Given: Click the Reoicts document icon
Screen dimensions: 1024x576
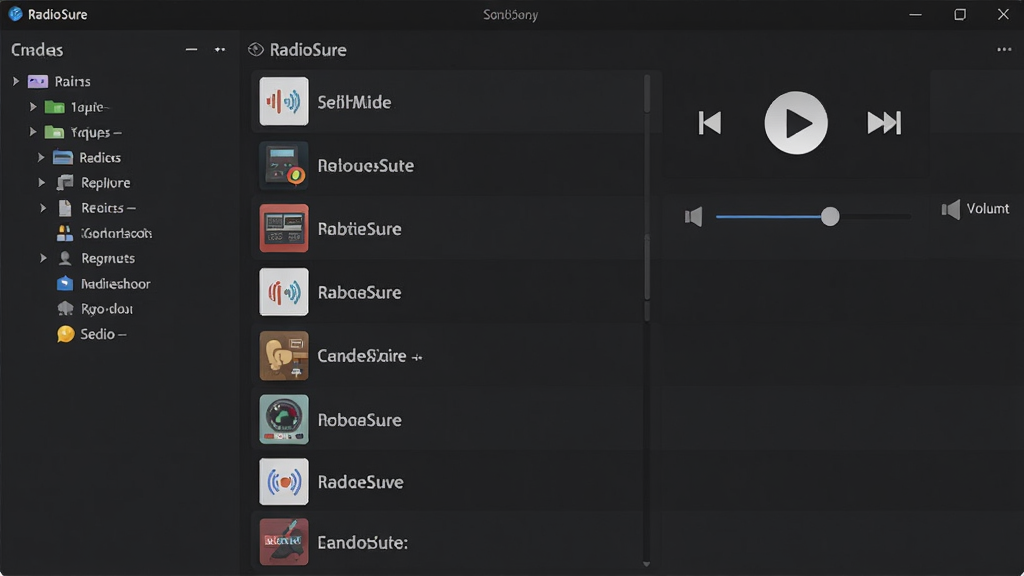Looking at the screenshot, I should (x=65, y=208).
